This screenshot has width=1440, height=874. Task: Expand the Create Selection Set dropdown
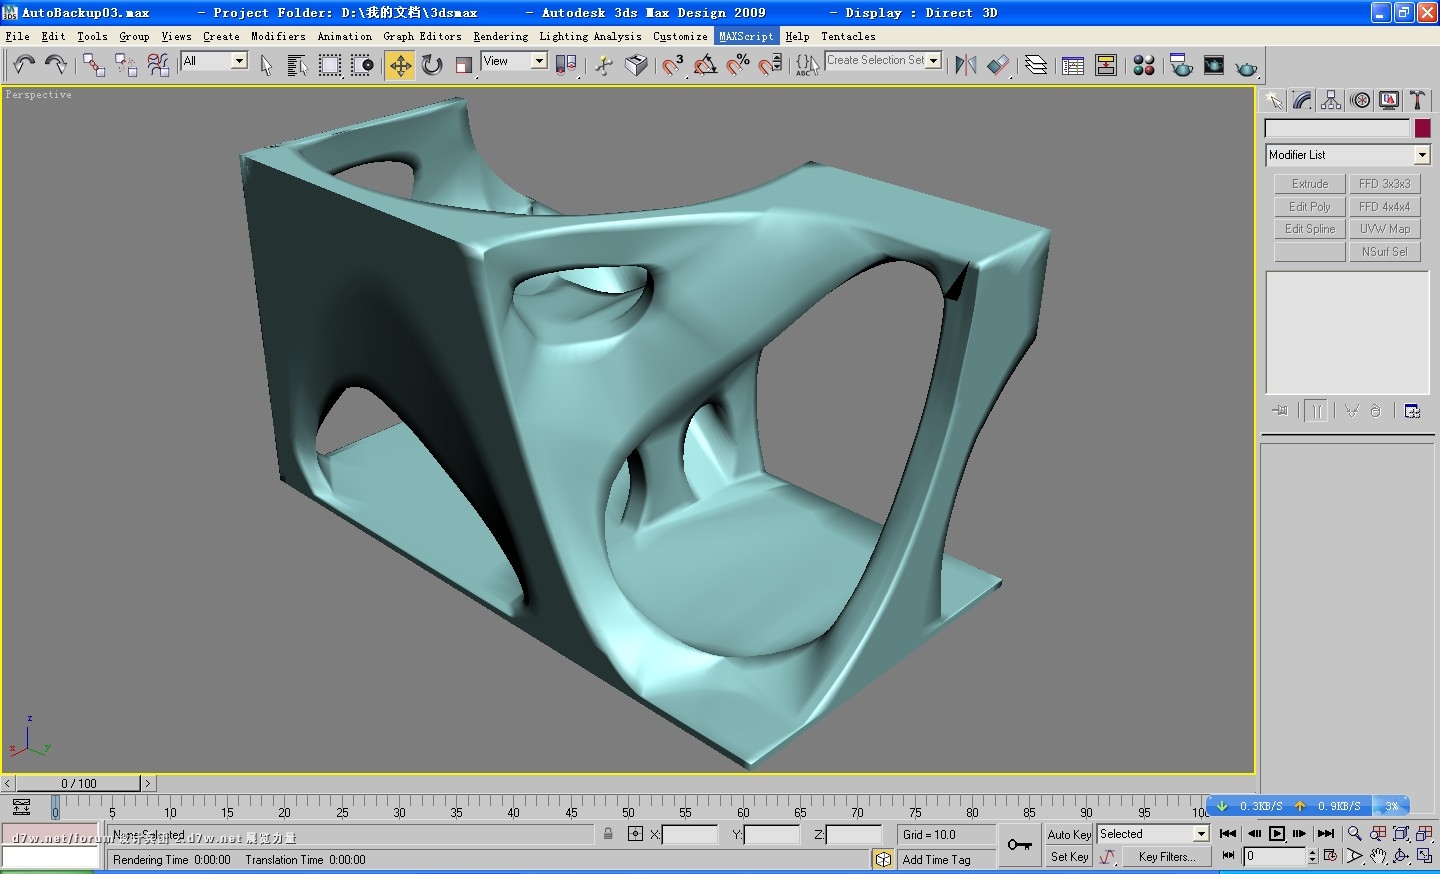(x=934, y=61)
